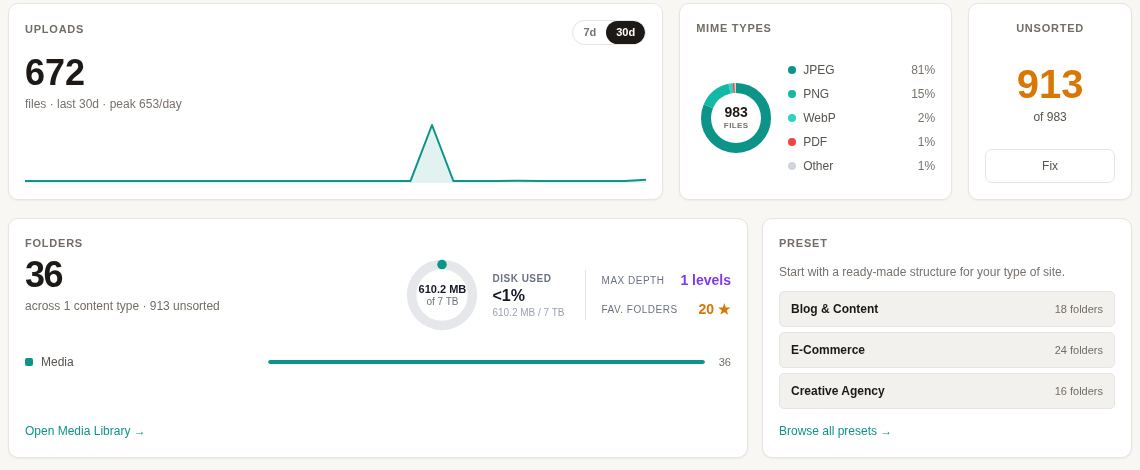Click the Other 1% value

coord(926,166)
